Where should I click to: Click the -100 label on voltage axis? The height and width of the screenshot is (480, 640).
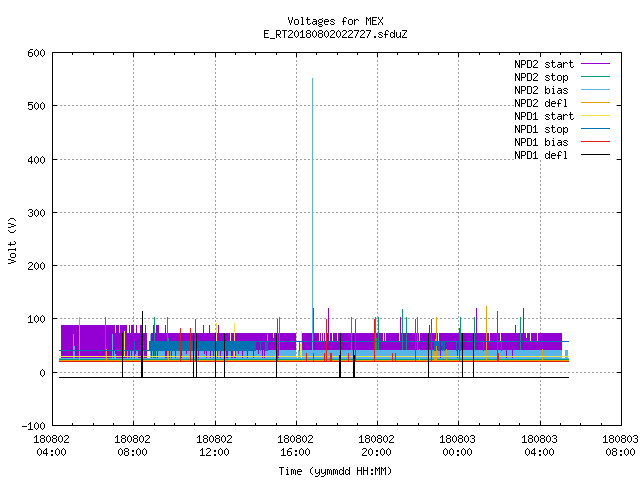(x=33, y=426)
